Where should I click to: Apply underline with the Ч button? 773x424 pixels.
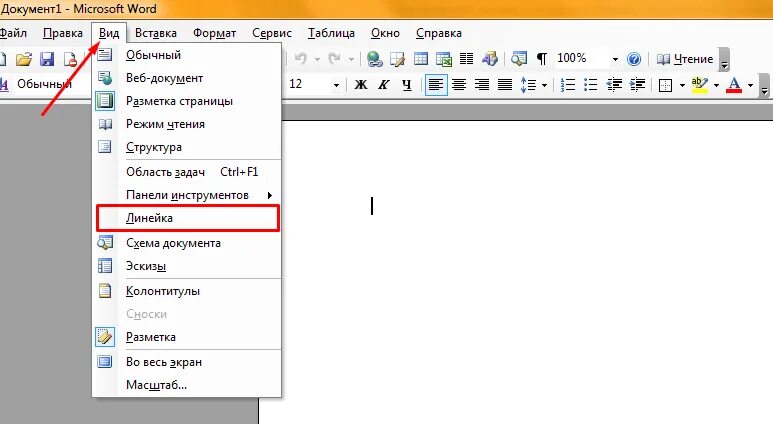(x=407, y=85)
